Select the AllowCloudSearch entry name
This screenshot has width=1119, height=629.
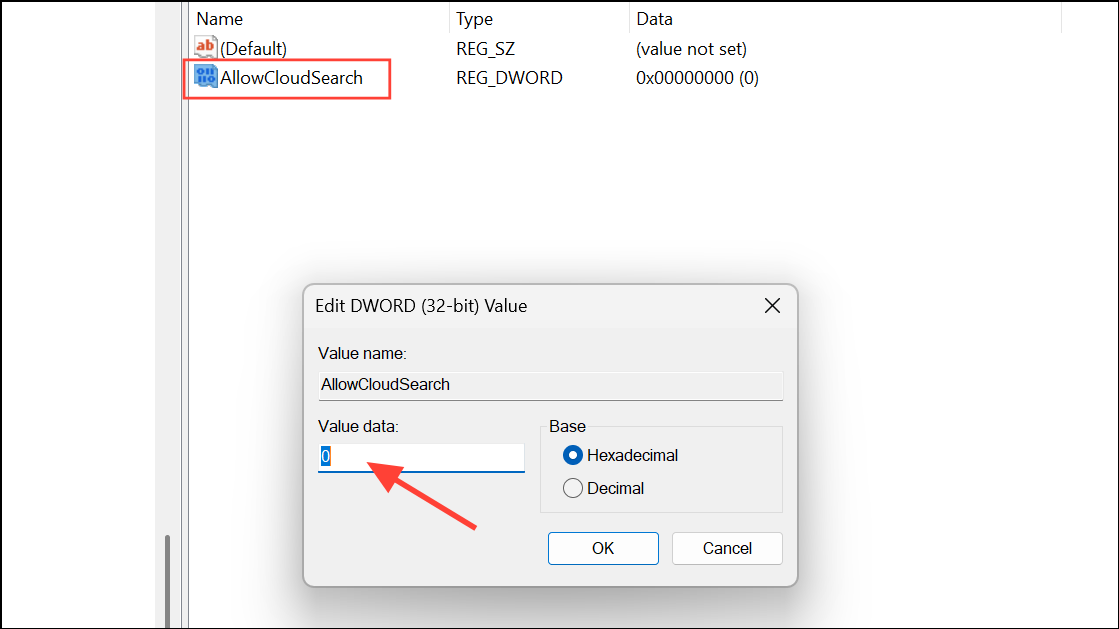point(292,78)
